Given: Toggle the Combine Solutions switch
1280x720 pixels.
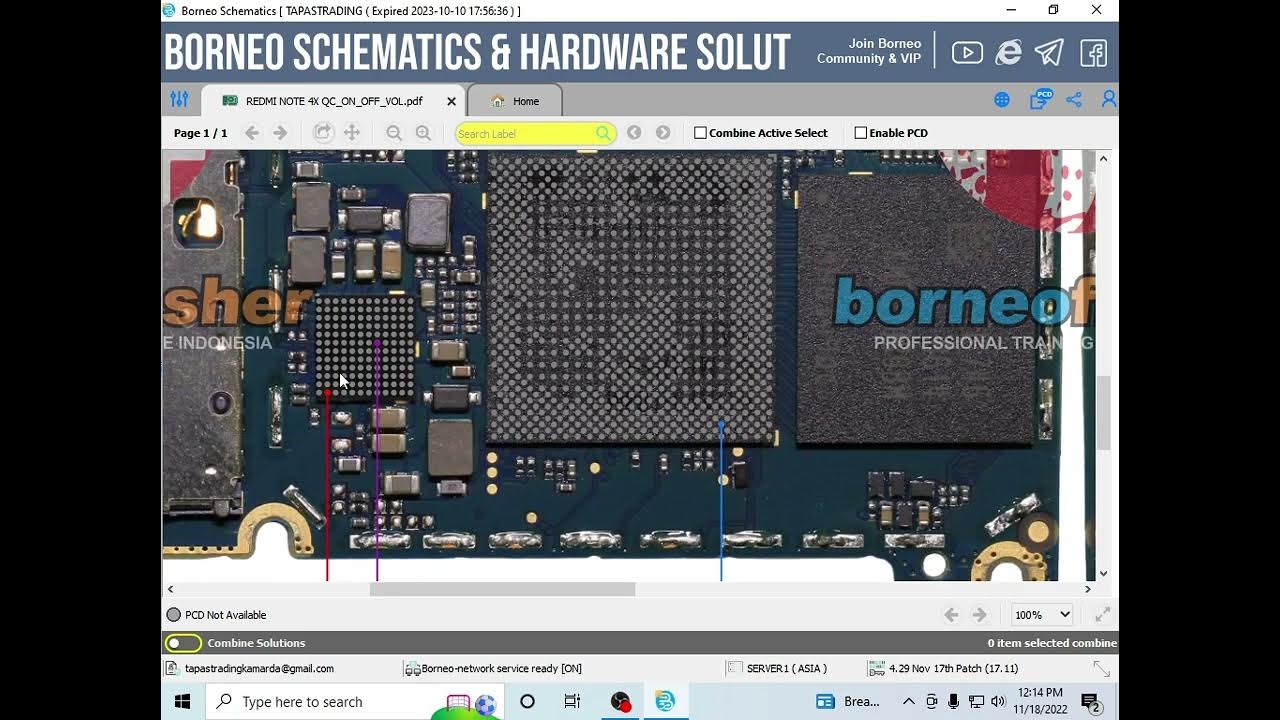Looking at the screenshot, I should [183, 643].
